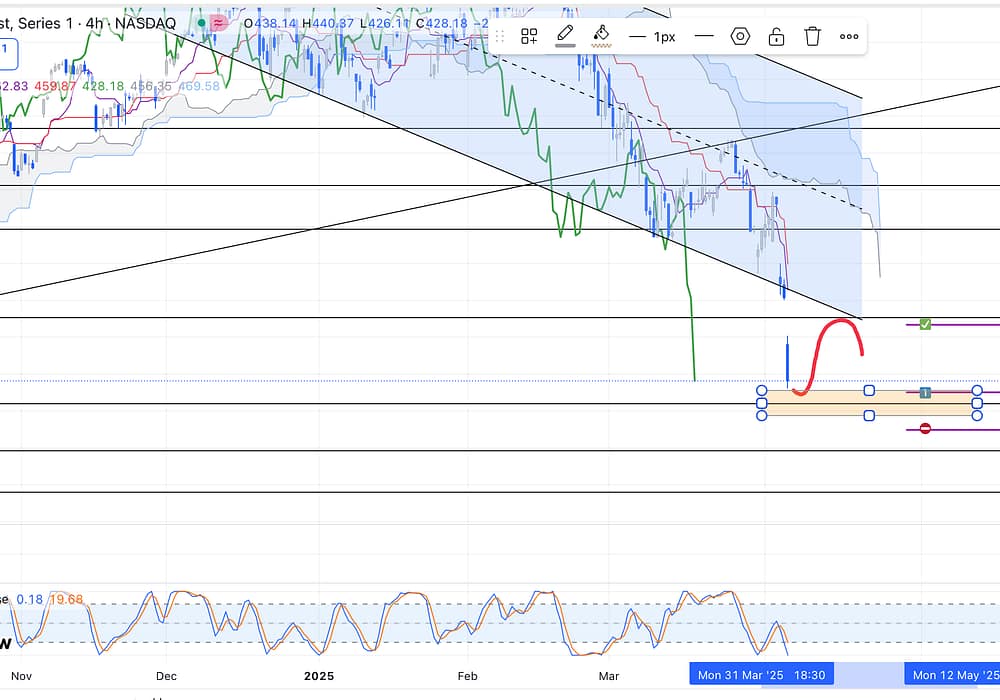Delete the selected drawing with trash icon
Viewport: 1000px width, 700px height.
(x=813, y=37)
